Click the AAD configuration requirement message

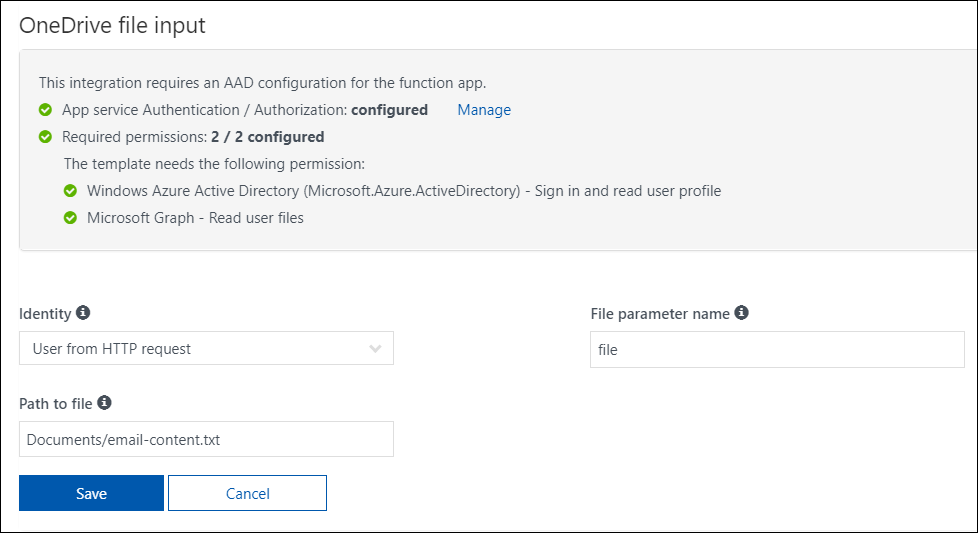coord(262,83)
